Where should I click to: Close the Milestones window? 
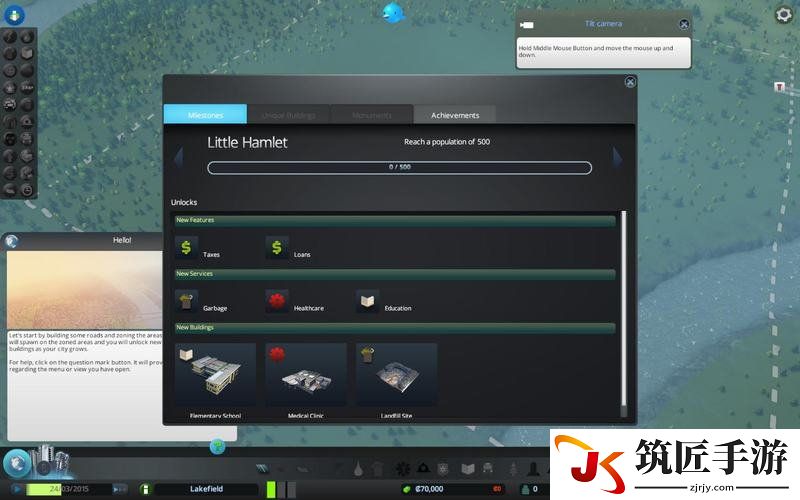pyautogui.click(x=630, y=82)
